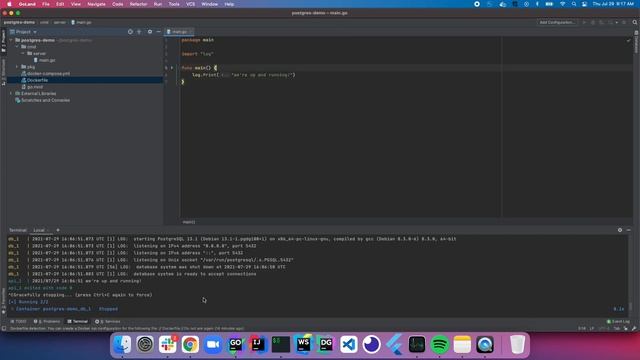
Task: Open the Event Log
Action: [618, 322]
